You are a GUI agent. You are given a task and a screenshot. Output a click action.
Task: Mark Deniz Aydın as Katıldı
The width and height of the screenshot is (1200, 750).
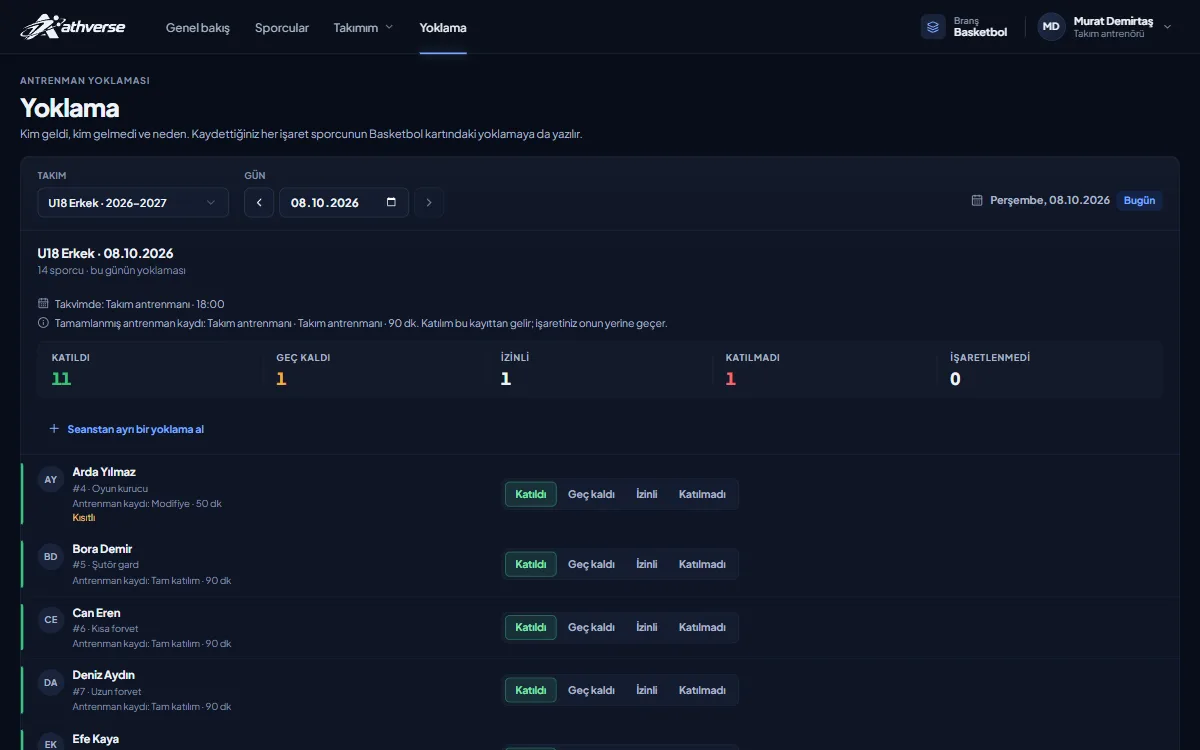(x=531, y=690)
